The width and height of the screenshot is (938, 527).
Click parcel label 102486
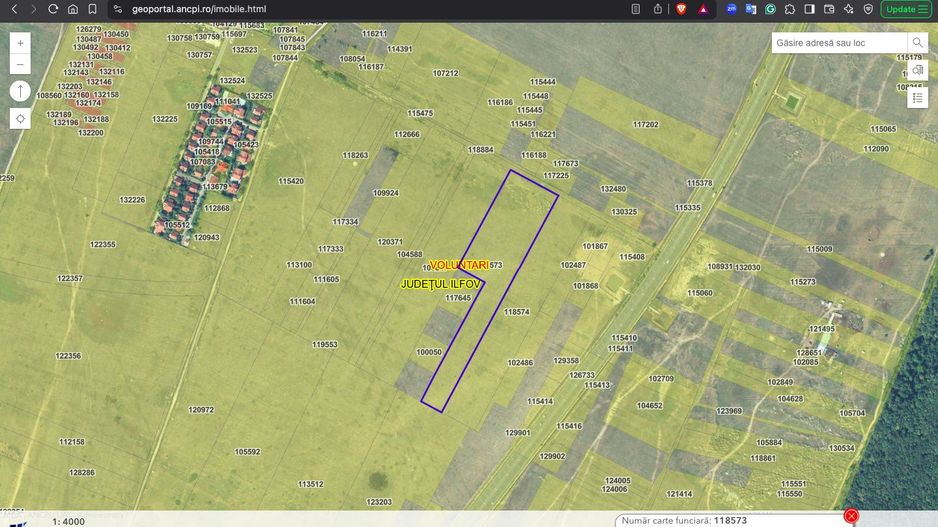(x=520, y=362)
